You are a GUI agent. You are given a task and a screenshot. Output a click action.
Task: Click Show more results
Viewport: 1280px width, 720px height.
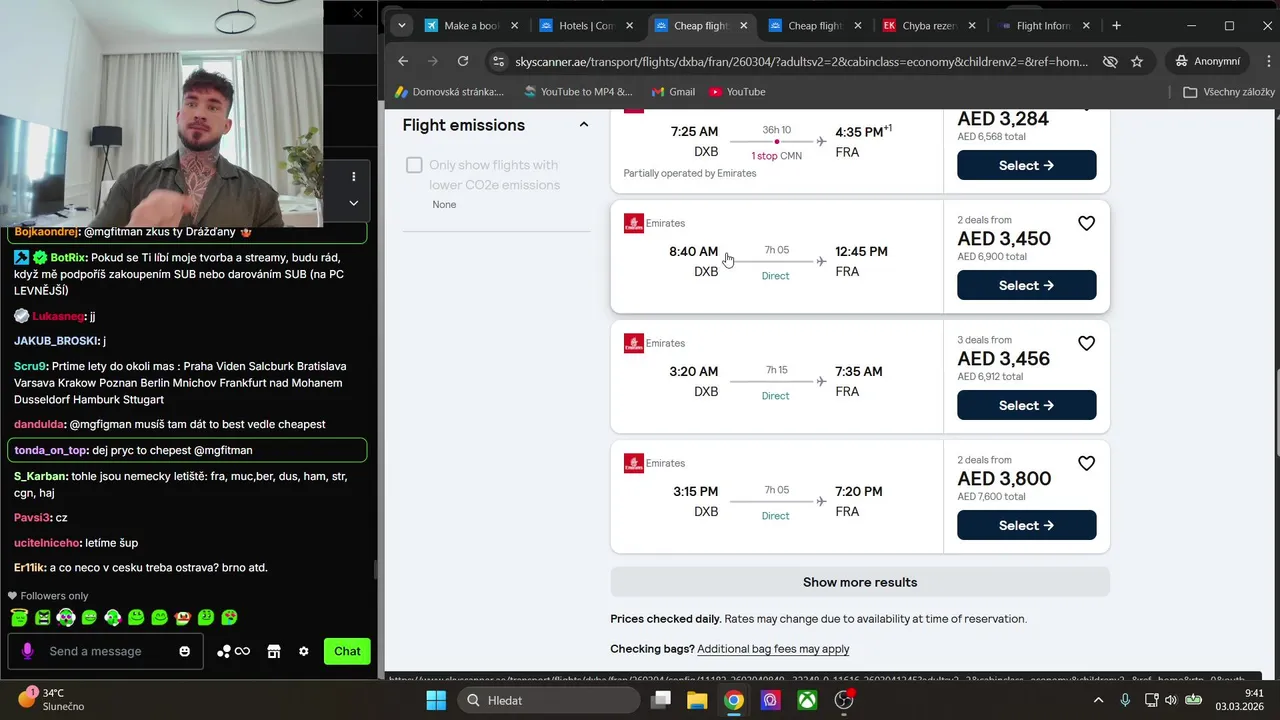[860, 582]
